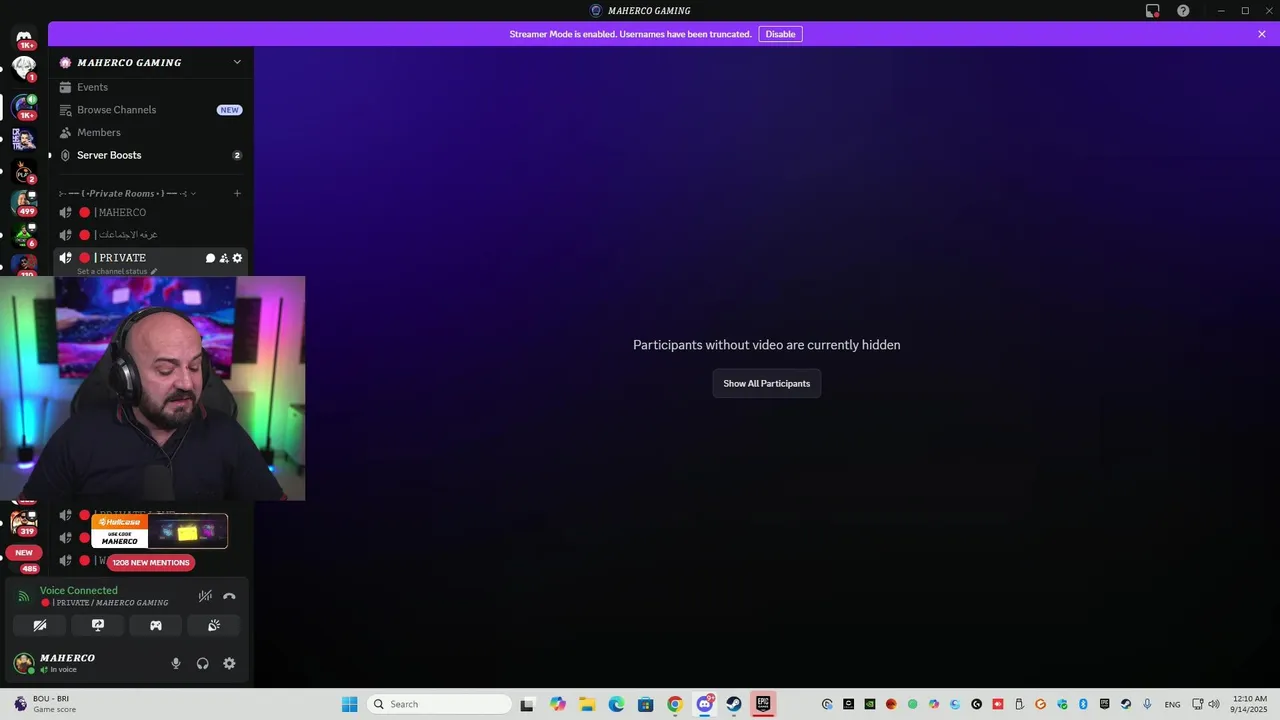Image resolution: width=1280 pixels, height=720 pixels.
Task: Click the NEW unread servers pill
Action: (x=24, y=552)
